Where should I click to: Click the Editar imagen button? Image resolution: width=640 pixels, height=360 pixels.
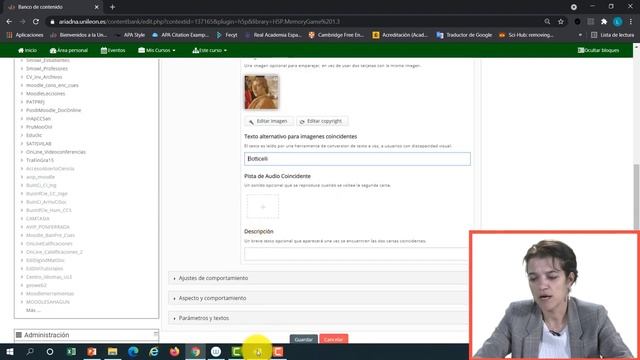[x=268, y=121]
